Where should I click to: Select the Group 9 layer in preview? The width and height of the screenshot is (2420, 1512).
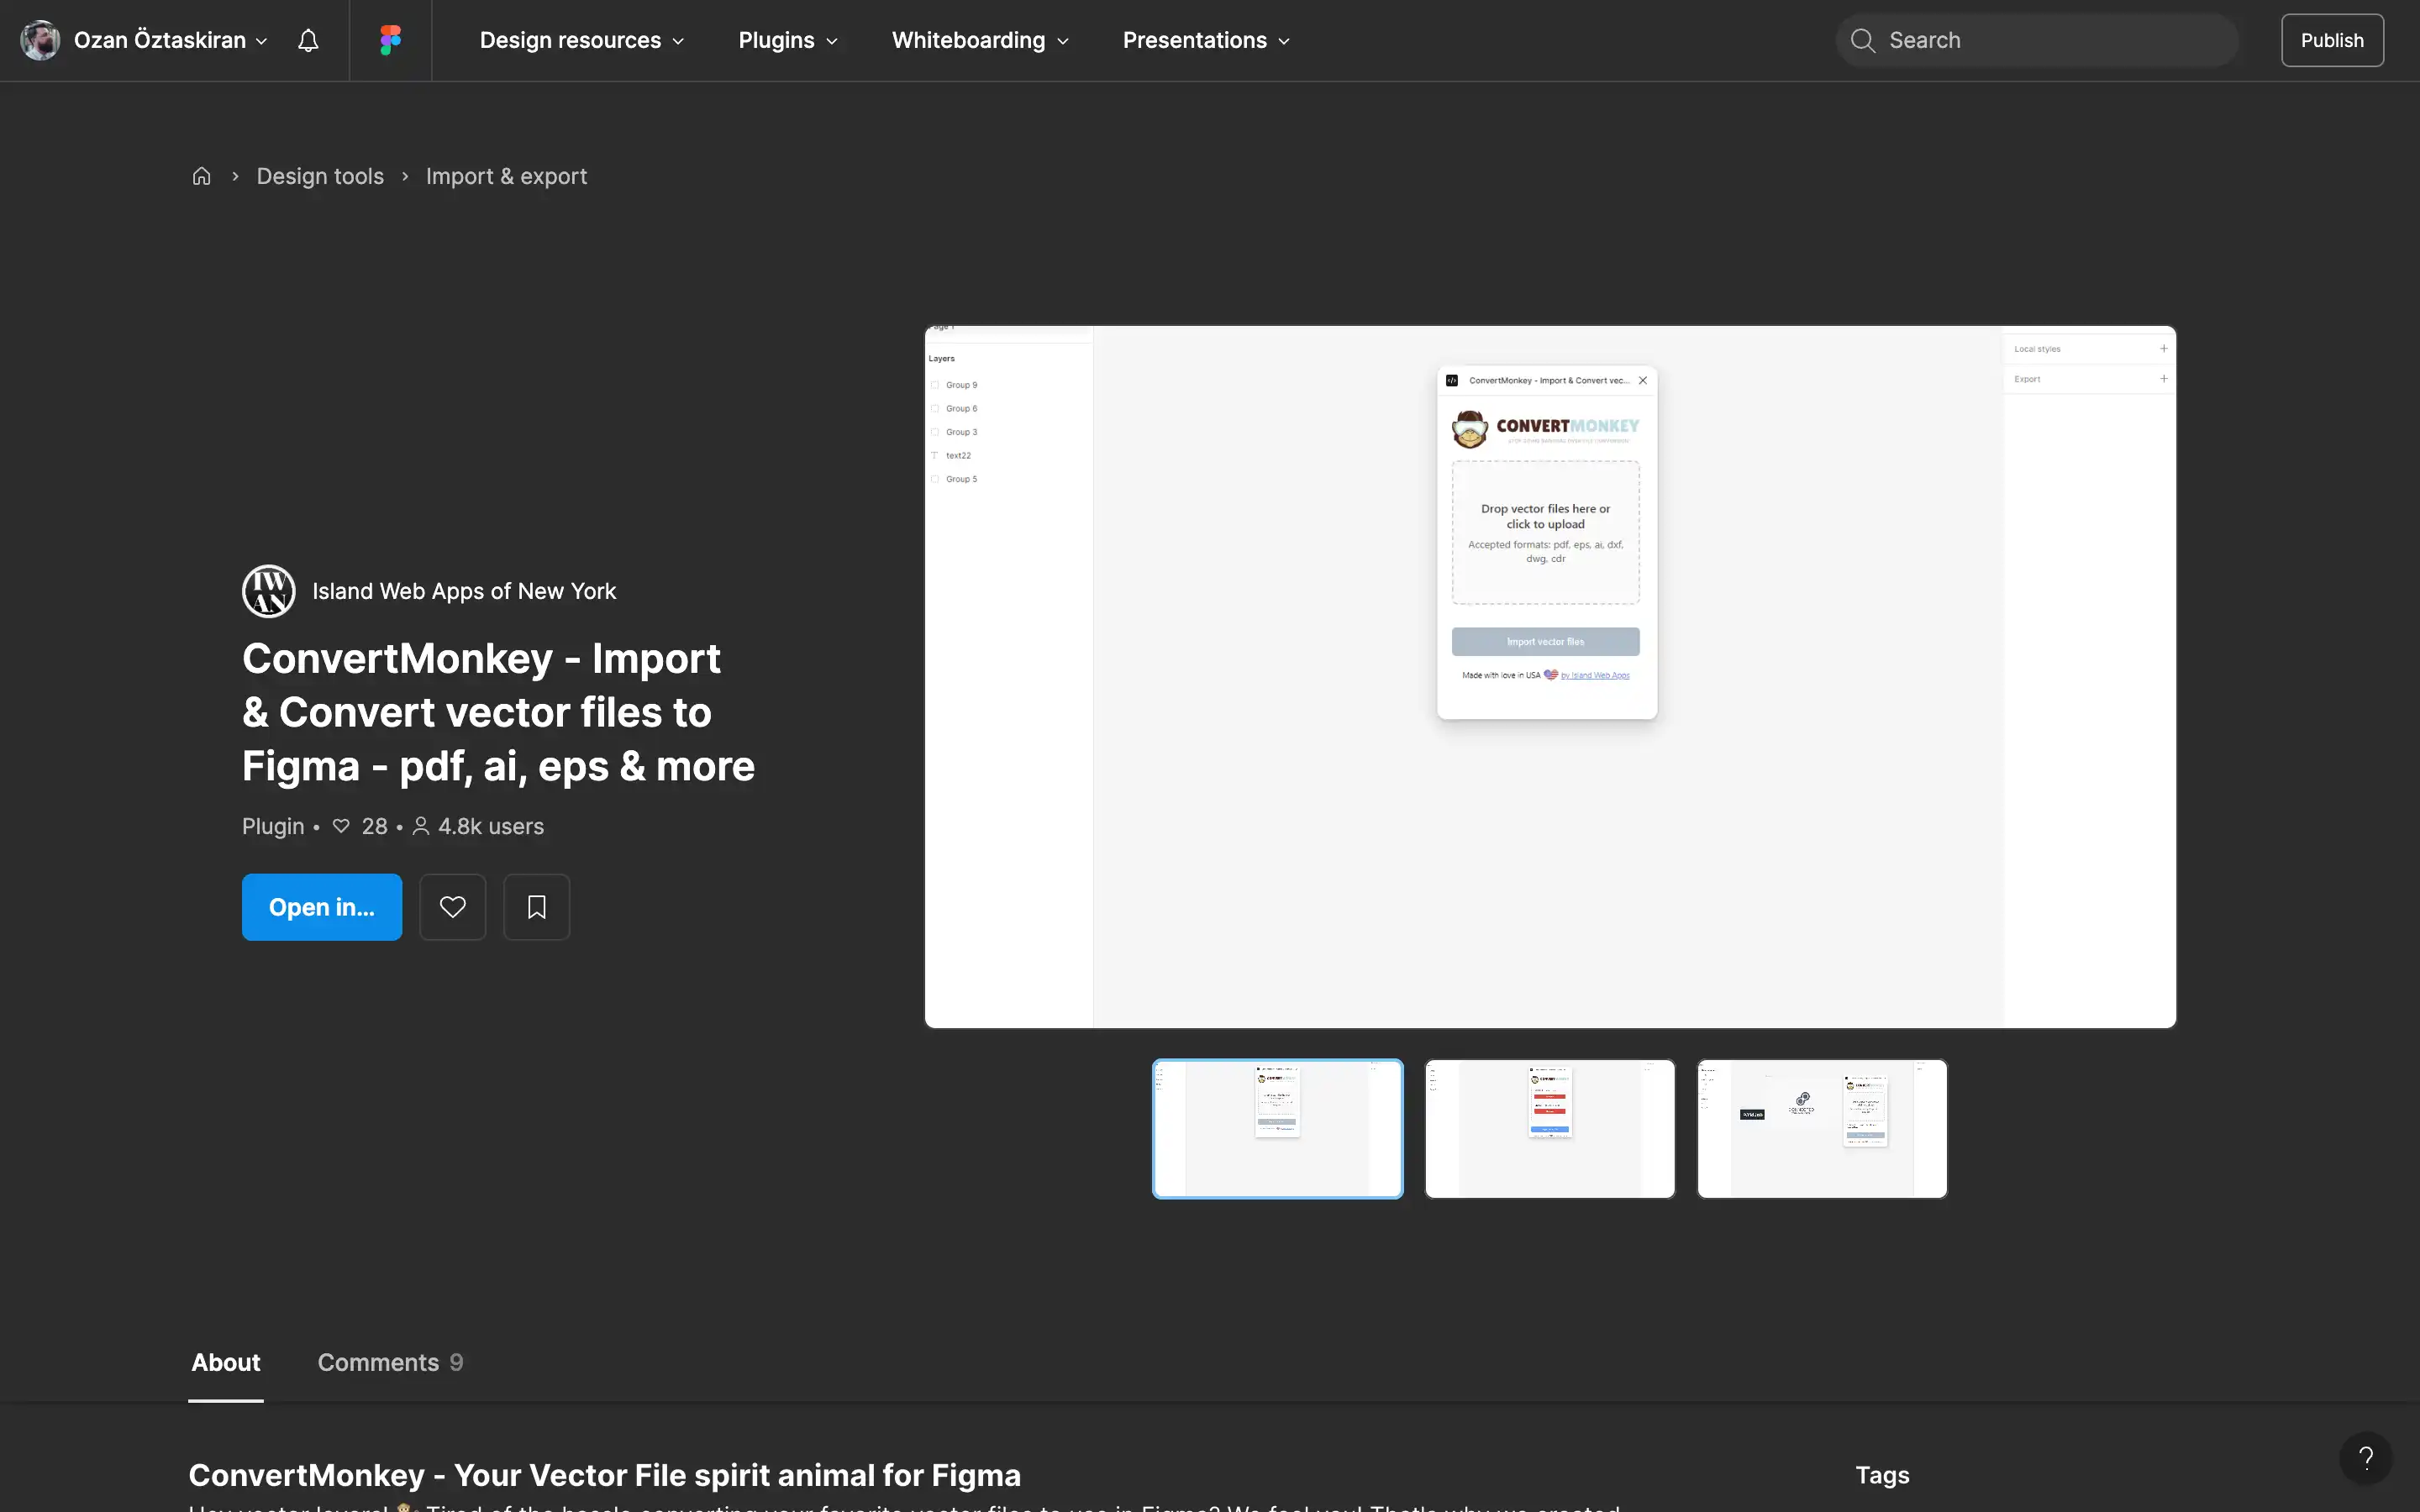pos(961,385)
